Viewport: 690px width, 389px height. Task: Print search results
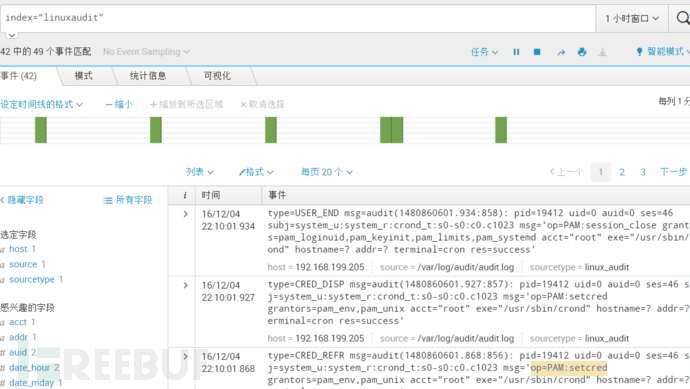pos(582,52)
